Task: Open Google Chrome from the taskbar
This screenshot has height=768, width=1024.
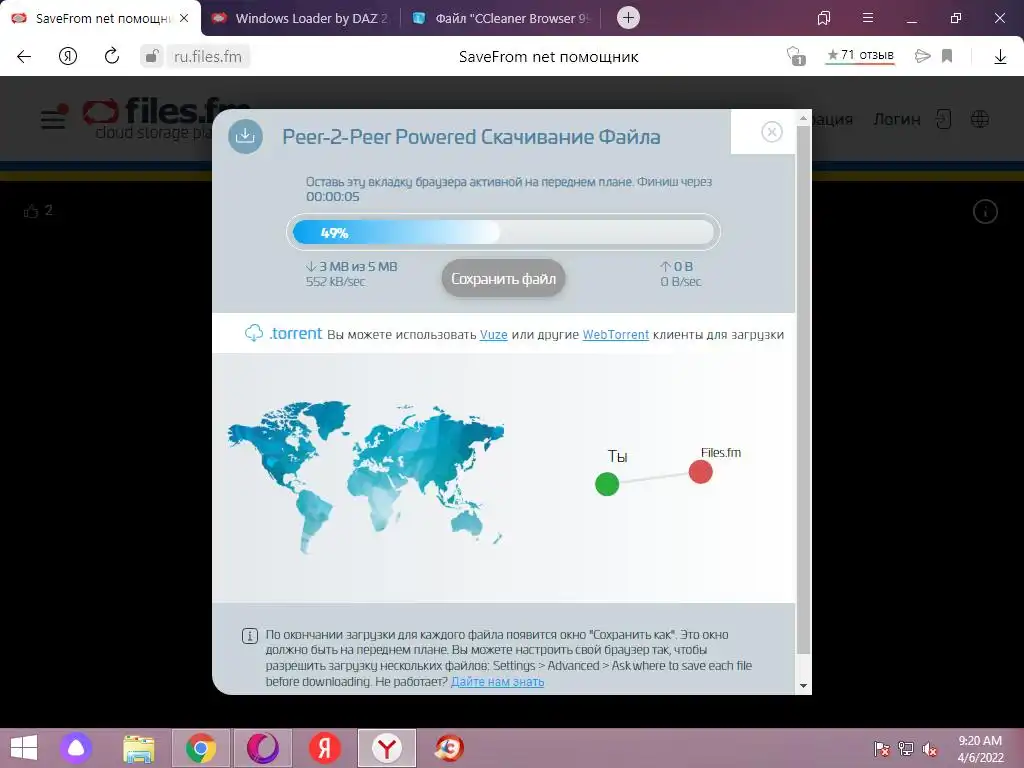Action: tap(200, 748)
